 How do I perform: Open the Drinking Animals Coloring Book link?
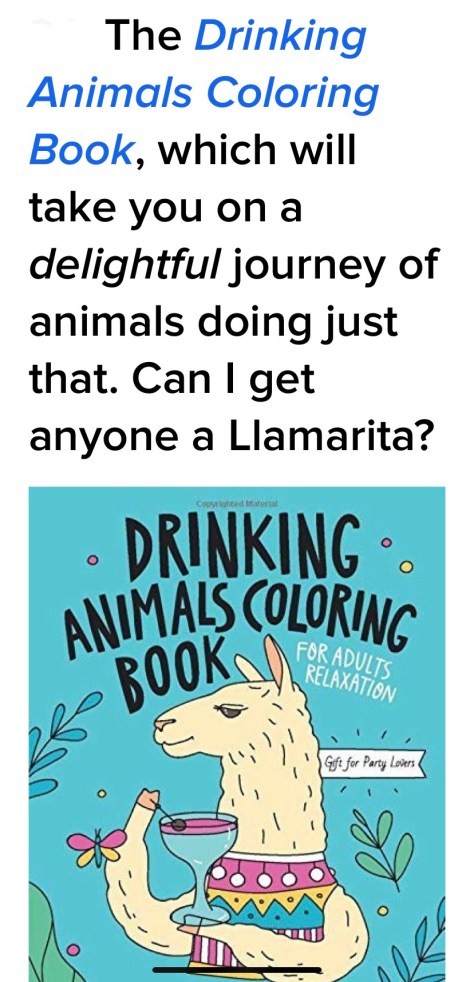coord(204,94)
